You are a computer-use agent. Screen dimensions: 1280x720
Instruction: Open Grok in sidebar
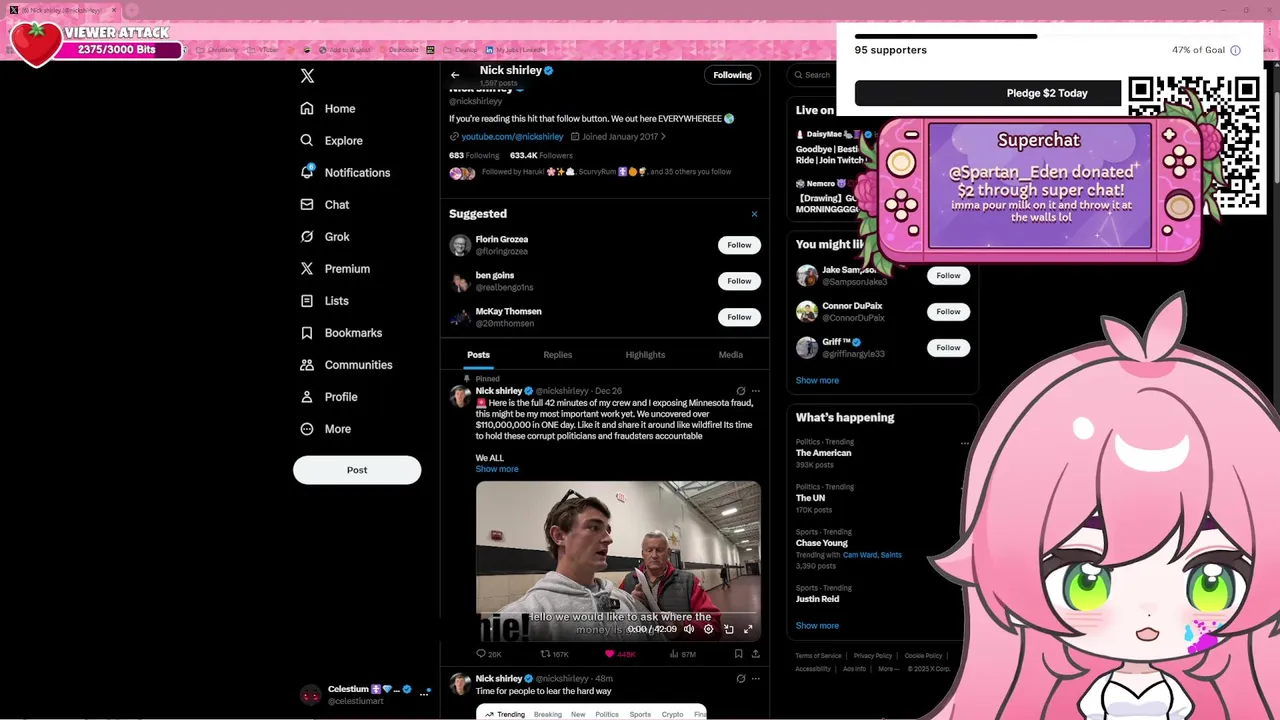pos(325,236)
